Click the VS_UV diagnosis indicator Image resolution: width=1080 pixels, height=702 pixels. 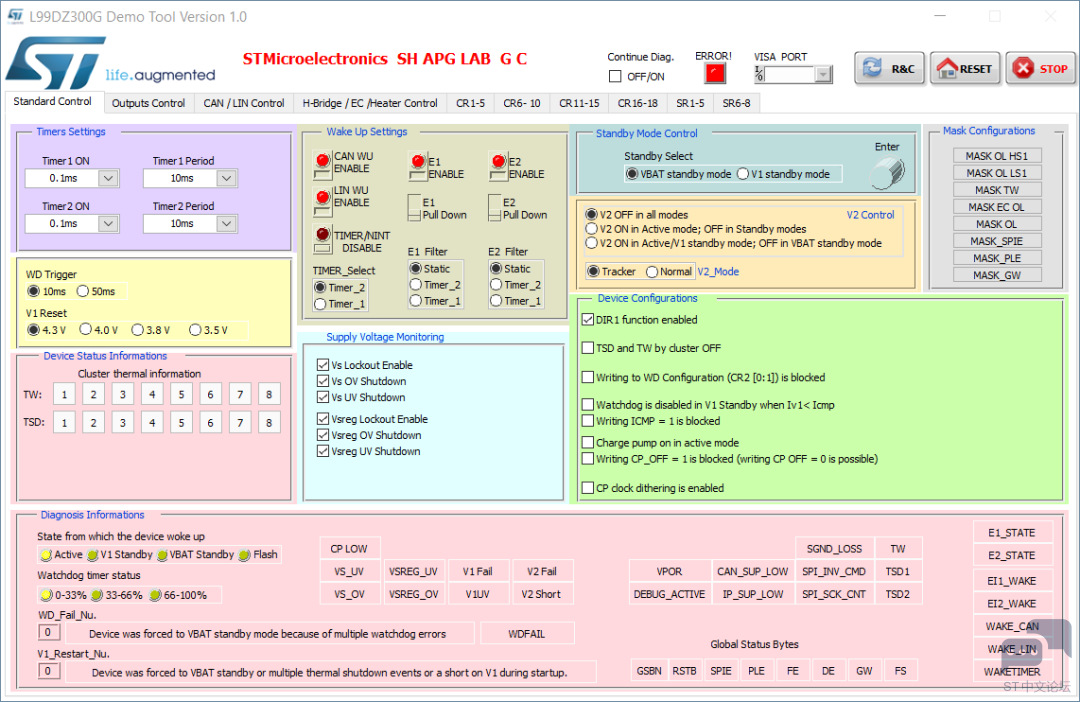[x=349, y=571]
